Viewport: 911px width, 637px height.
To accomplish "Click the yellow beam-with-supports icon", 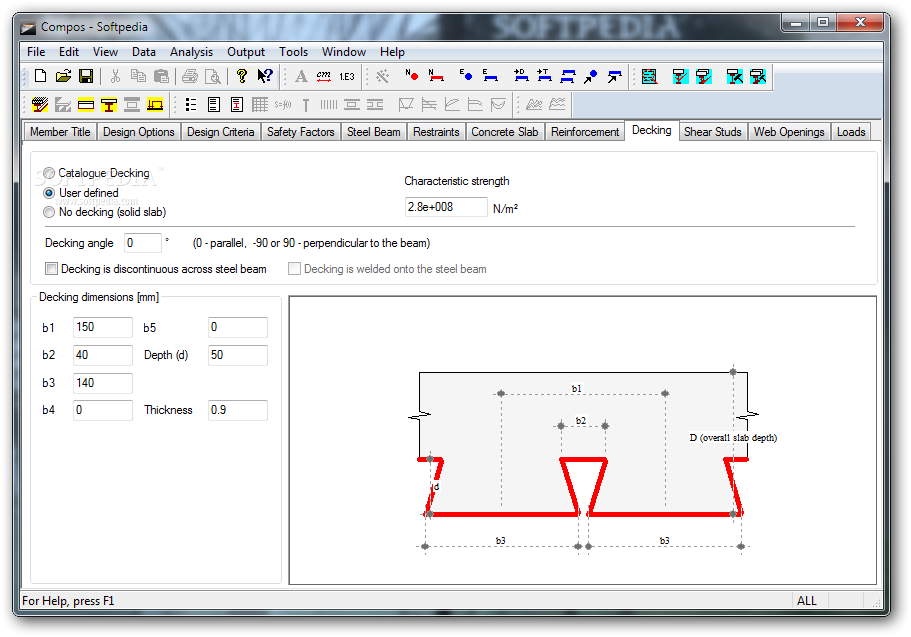I will click(155, 105).
